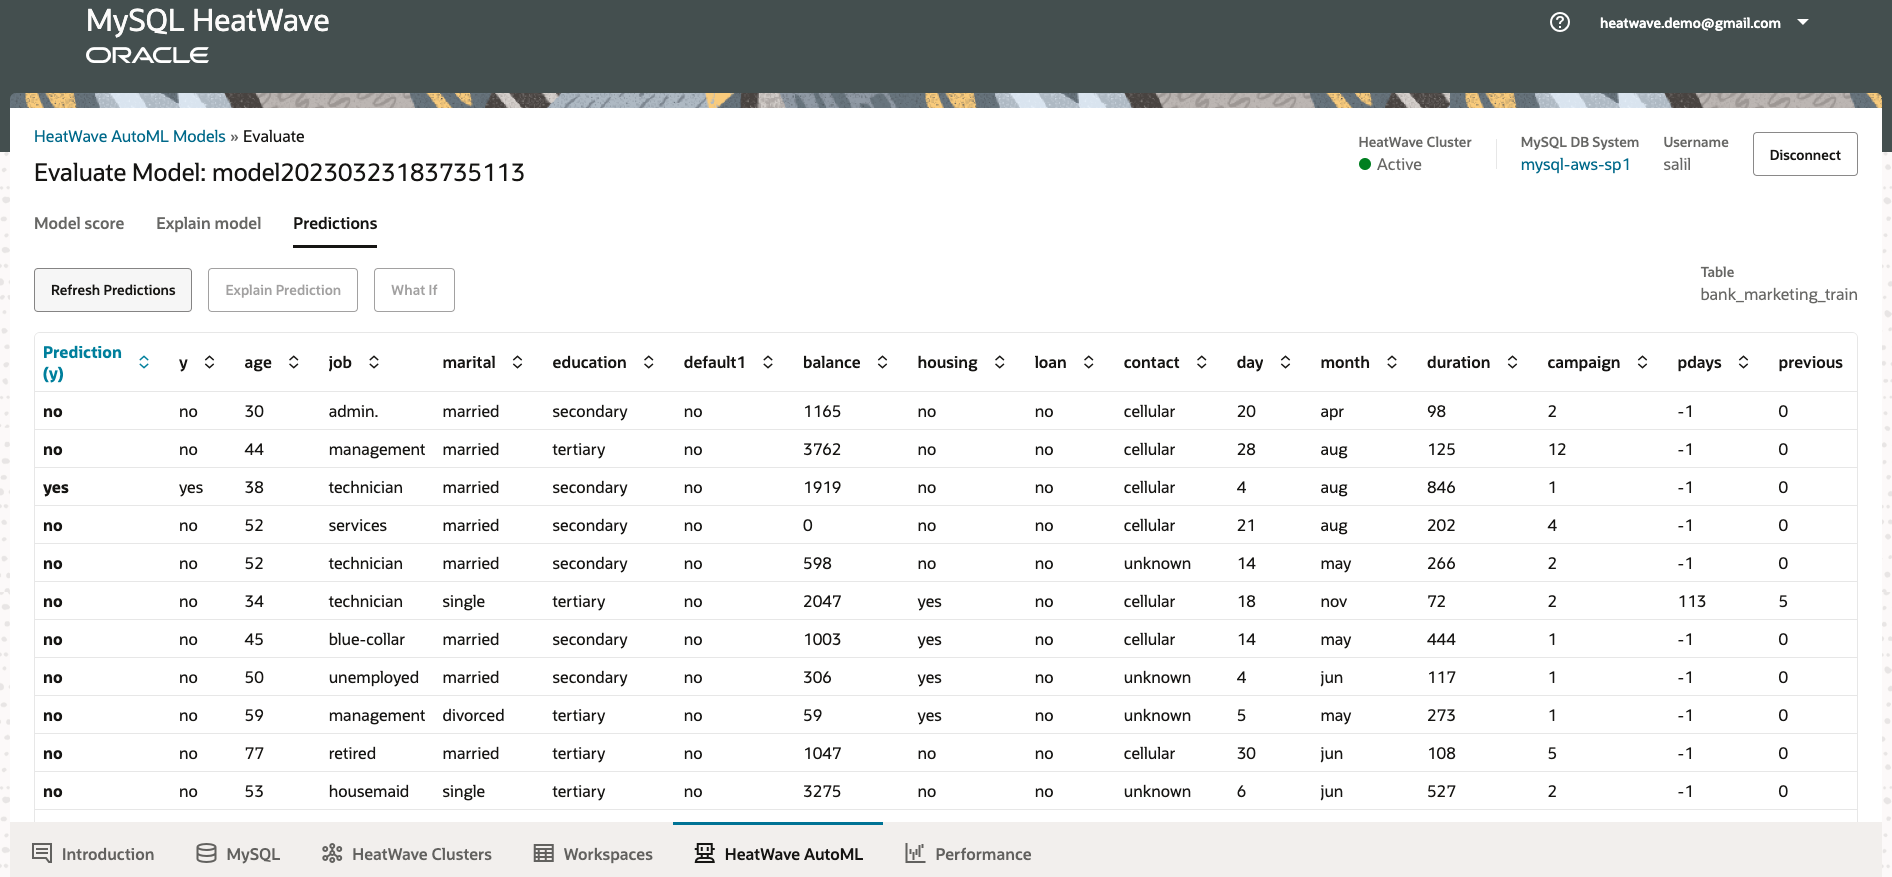1892x877 pixels.
Task: Sort table by education column
Action: click(x=649, y=362)
